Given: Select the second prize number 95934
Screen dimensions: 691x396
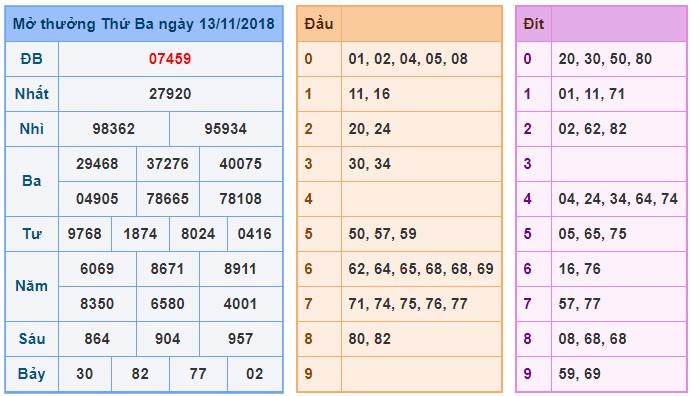Looking at the screenshot, I should point(225,129).
